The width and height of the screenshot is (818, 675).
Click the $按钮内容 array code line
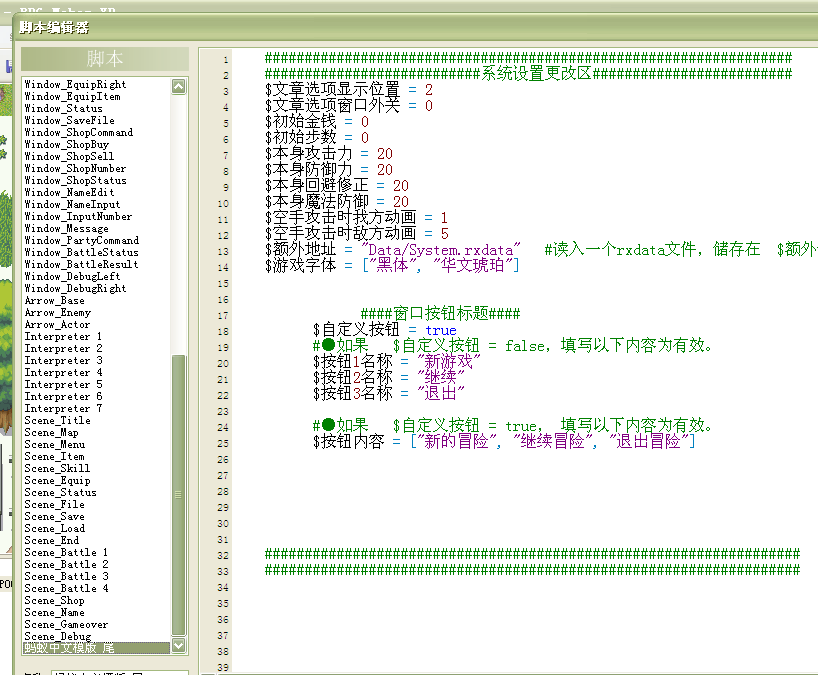click(x=504, y=442)
